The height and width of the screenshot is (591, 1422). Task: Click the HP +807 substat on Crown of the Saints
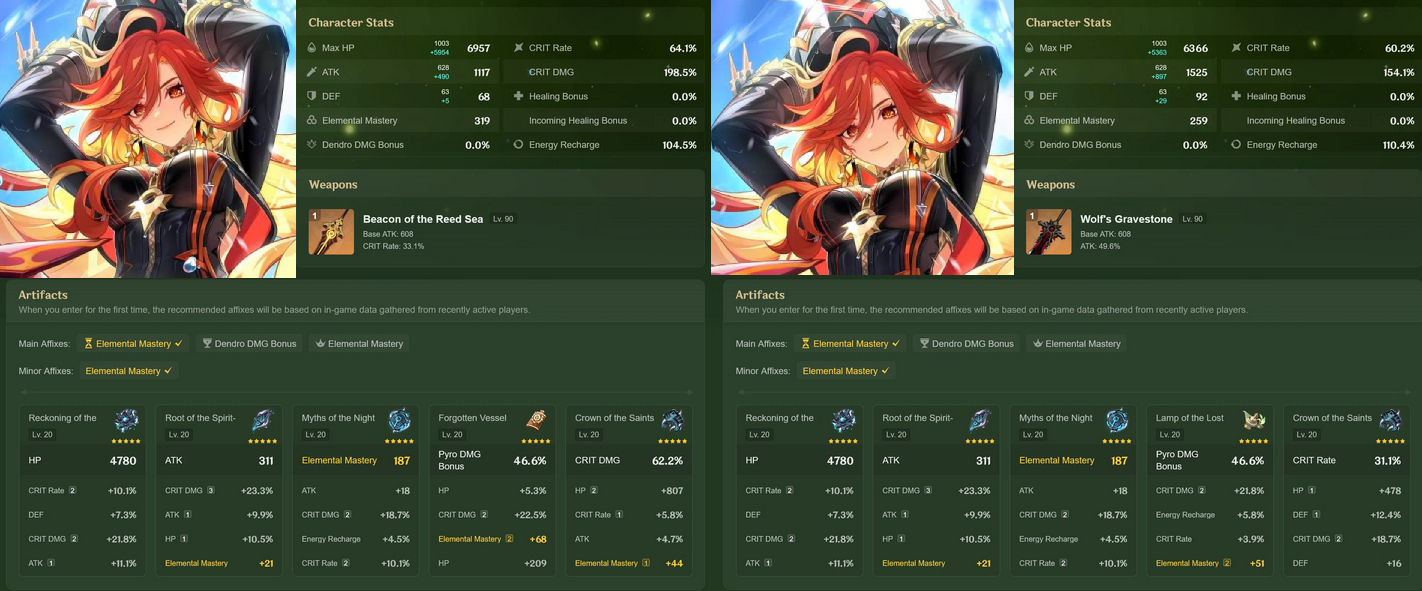pos(629,491)
